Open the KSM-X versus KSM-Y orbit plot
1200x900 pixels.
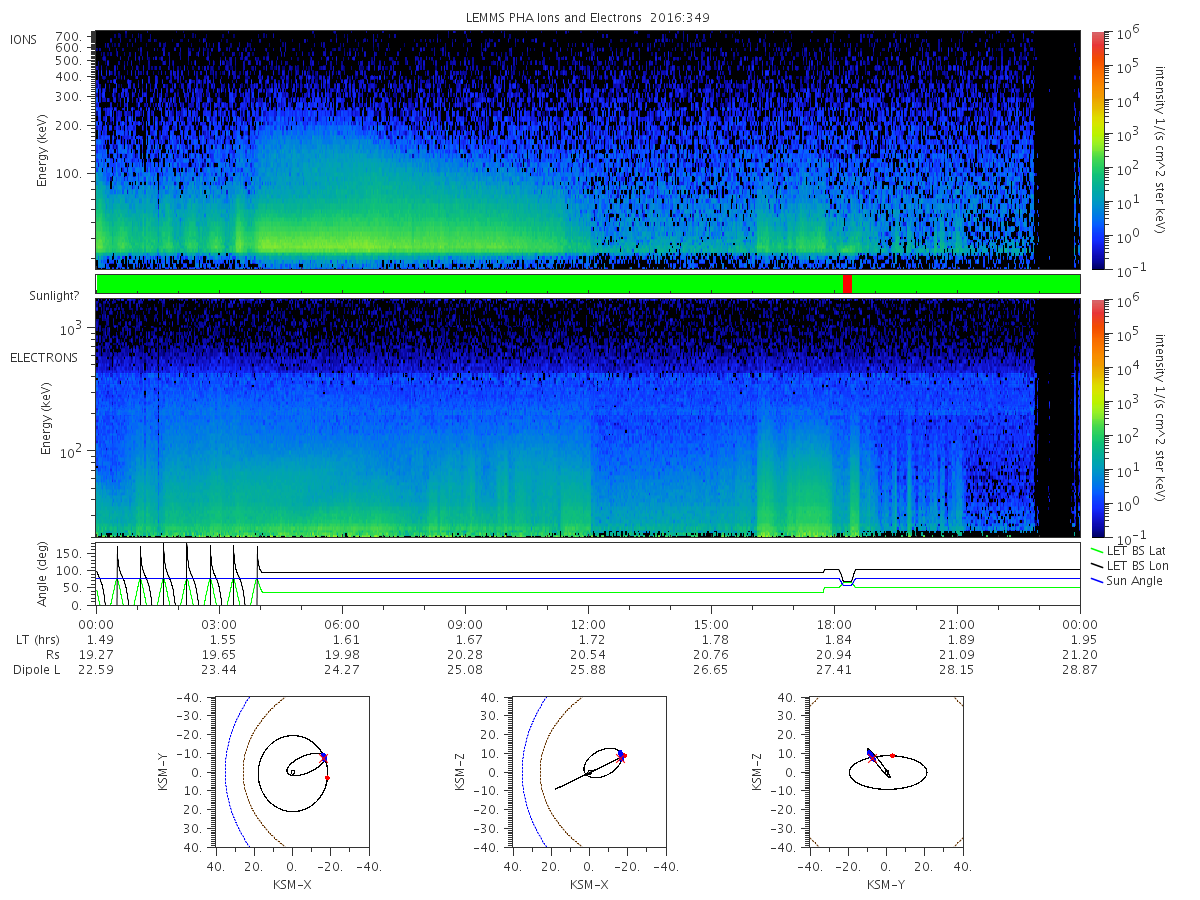pyautogui.click(x=291, y=772)
